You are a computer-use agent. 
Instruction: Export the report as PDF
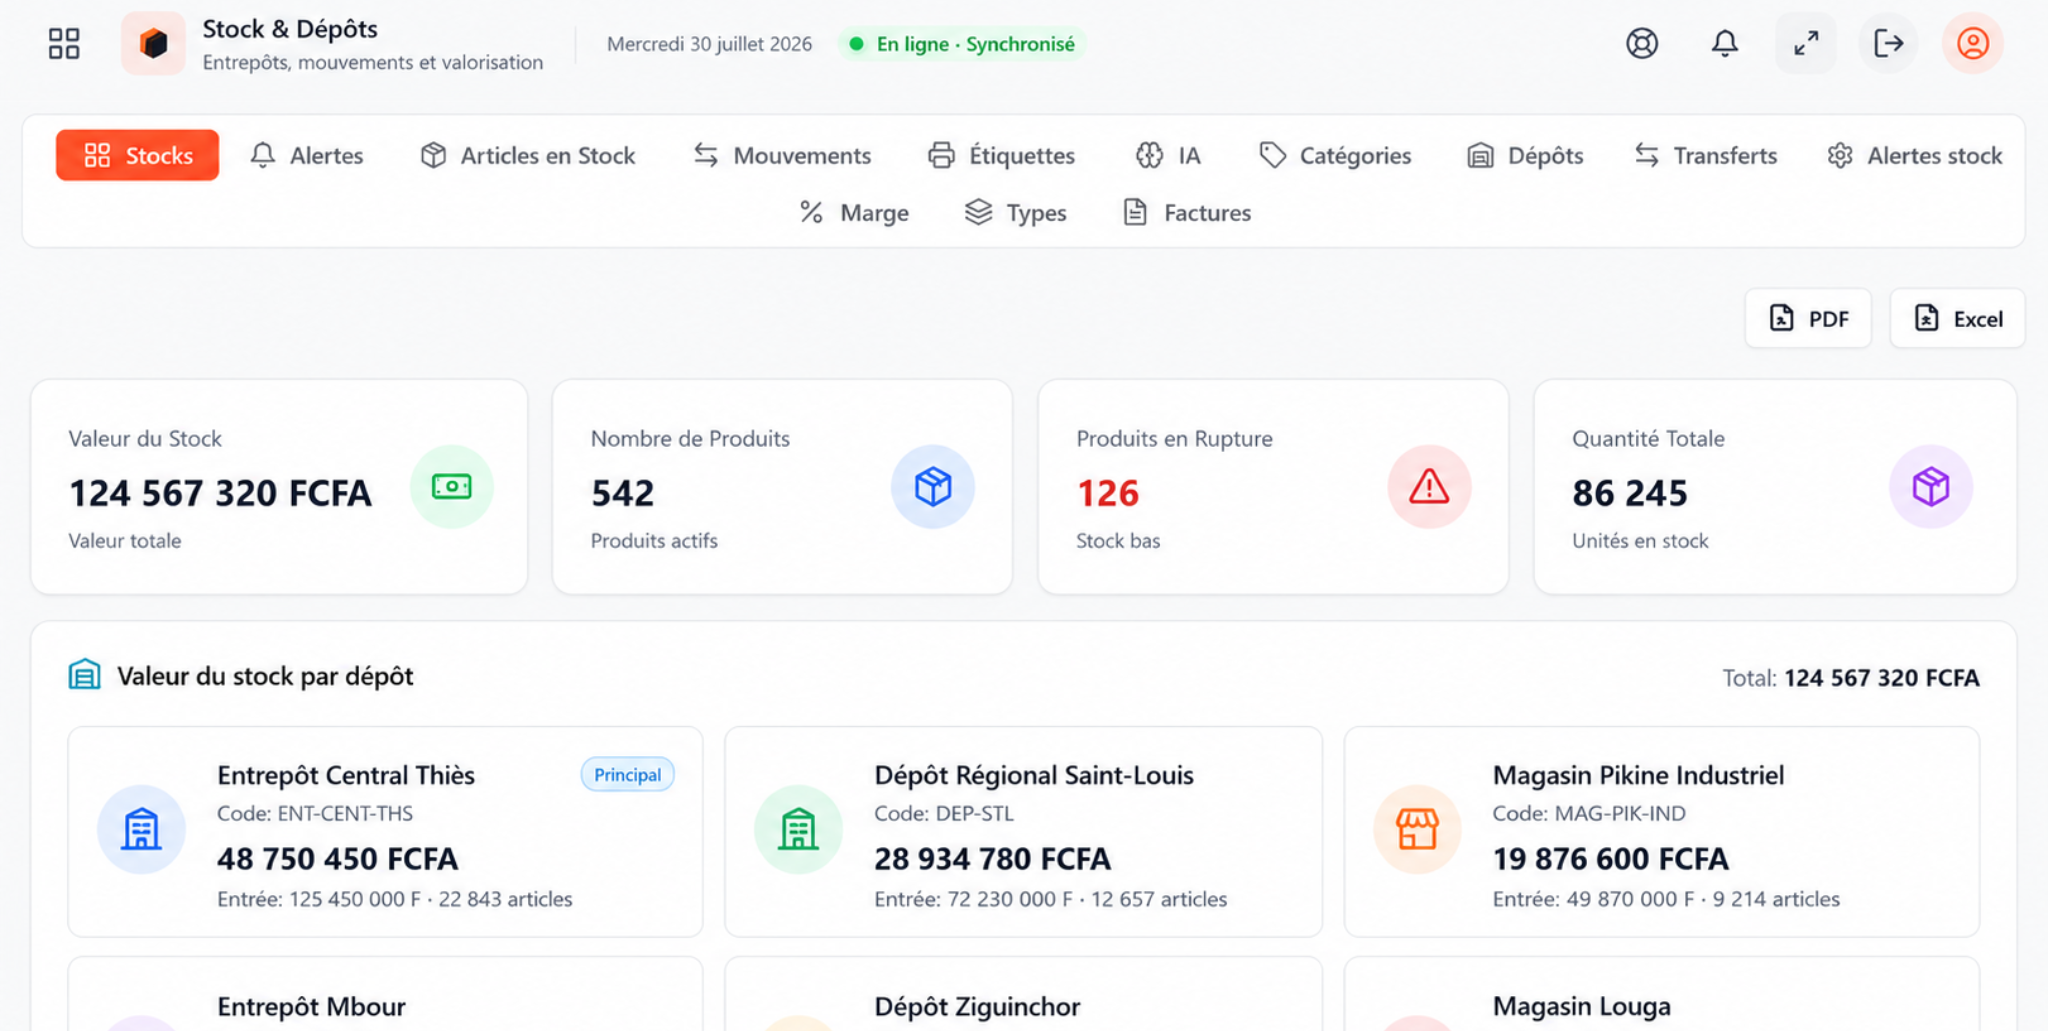point(1808,318)
